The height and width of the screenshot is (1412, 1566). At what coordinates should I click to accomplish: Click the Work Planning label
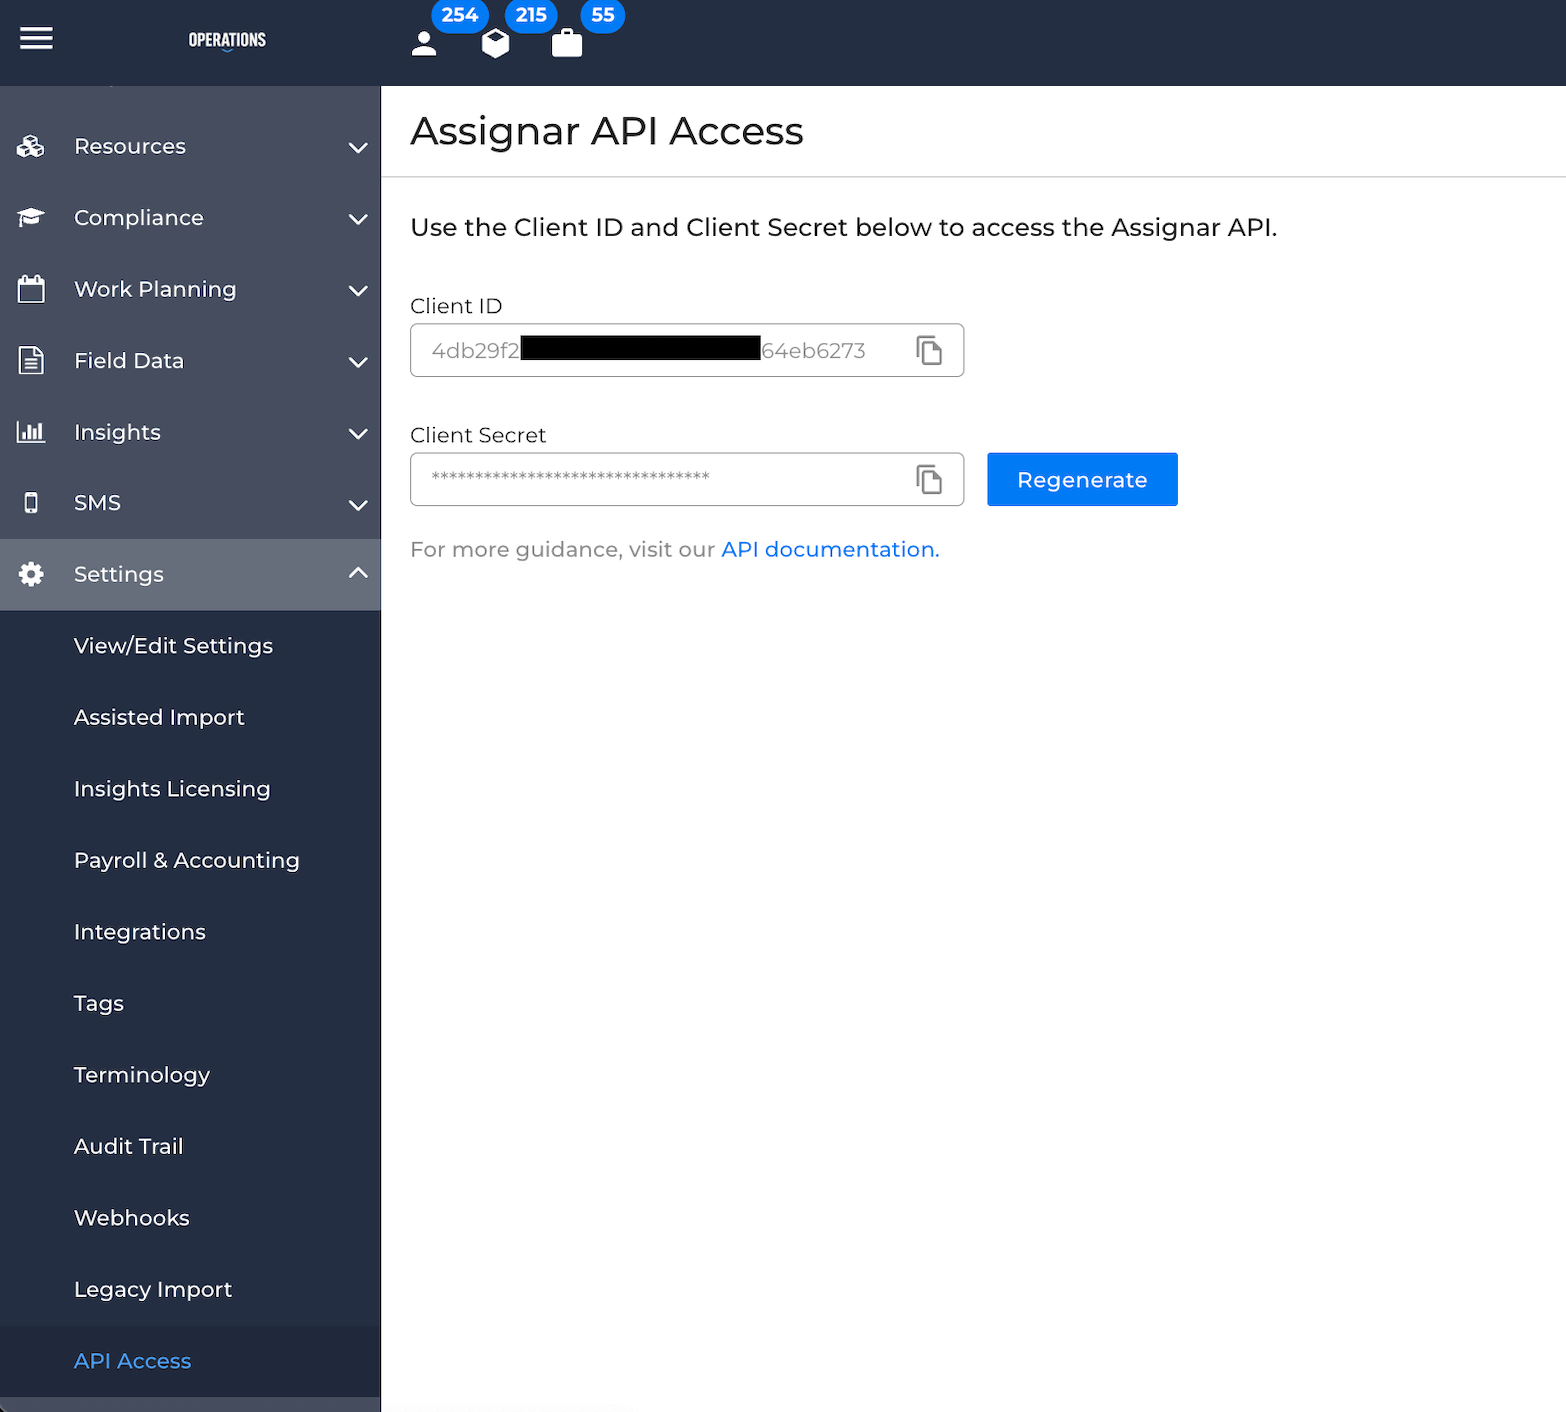(x=155, y=289)
